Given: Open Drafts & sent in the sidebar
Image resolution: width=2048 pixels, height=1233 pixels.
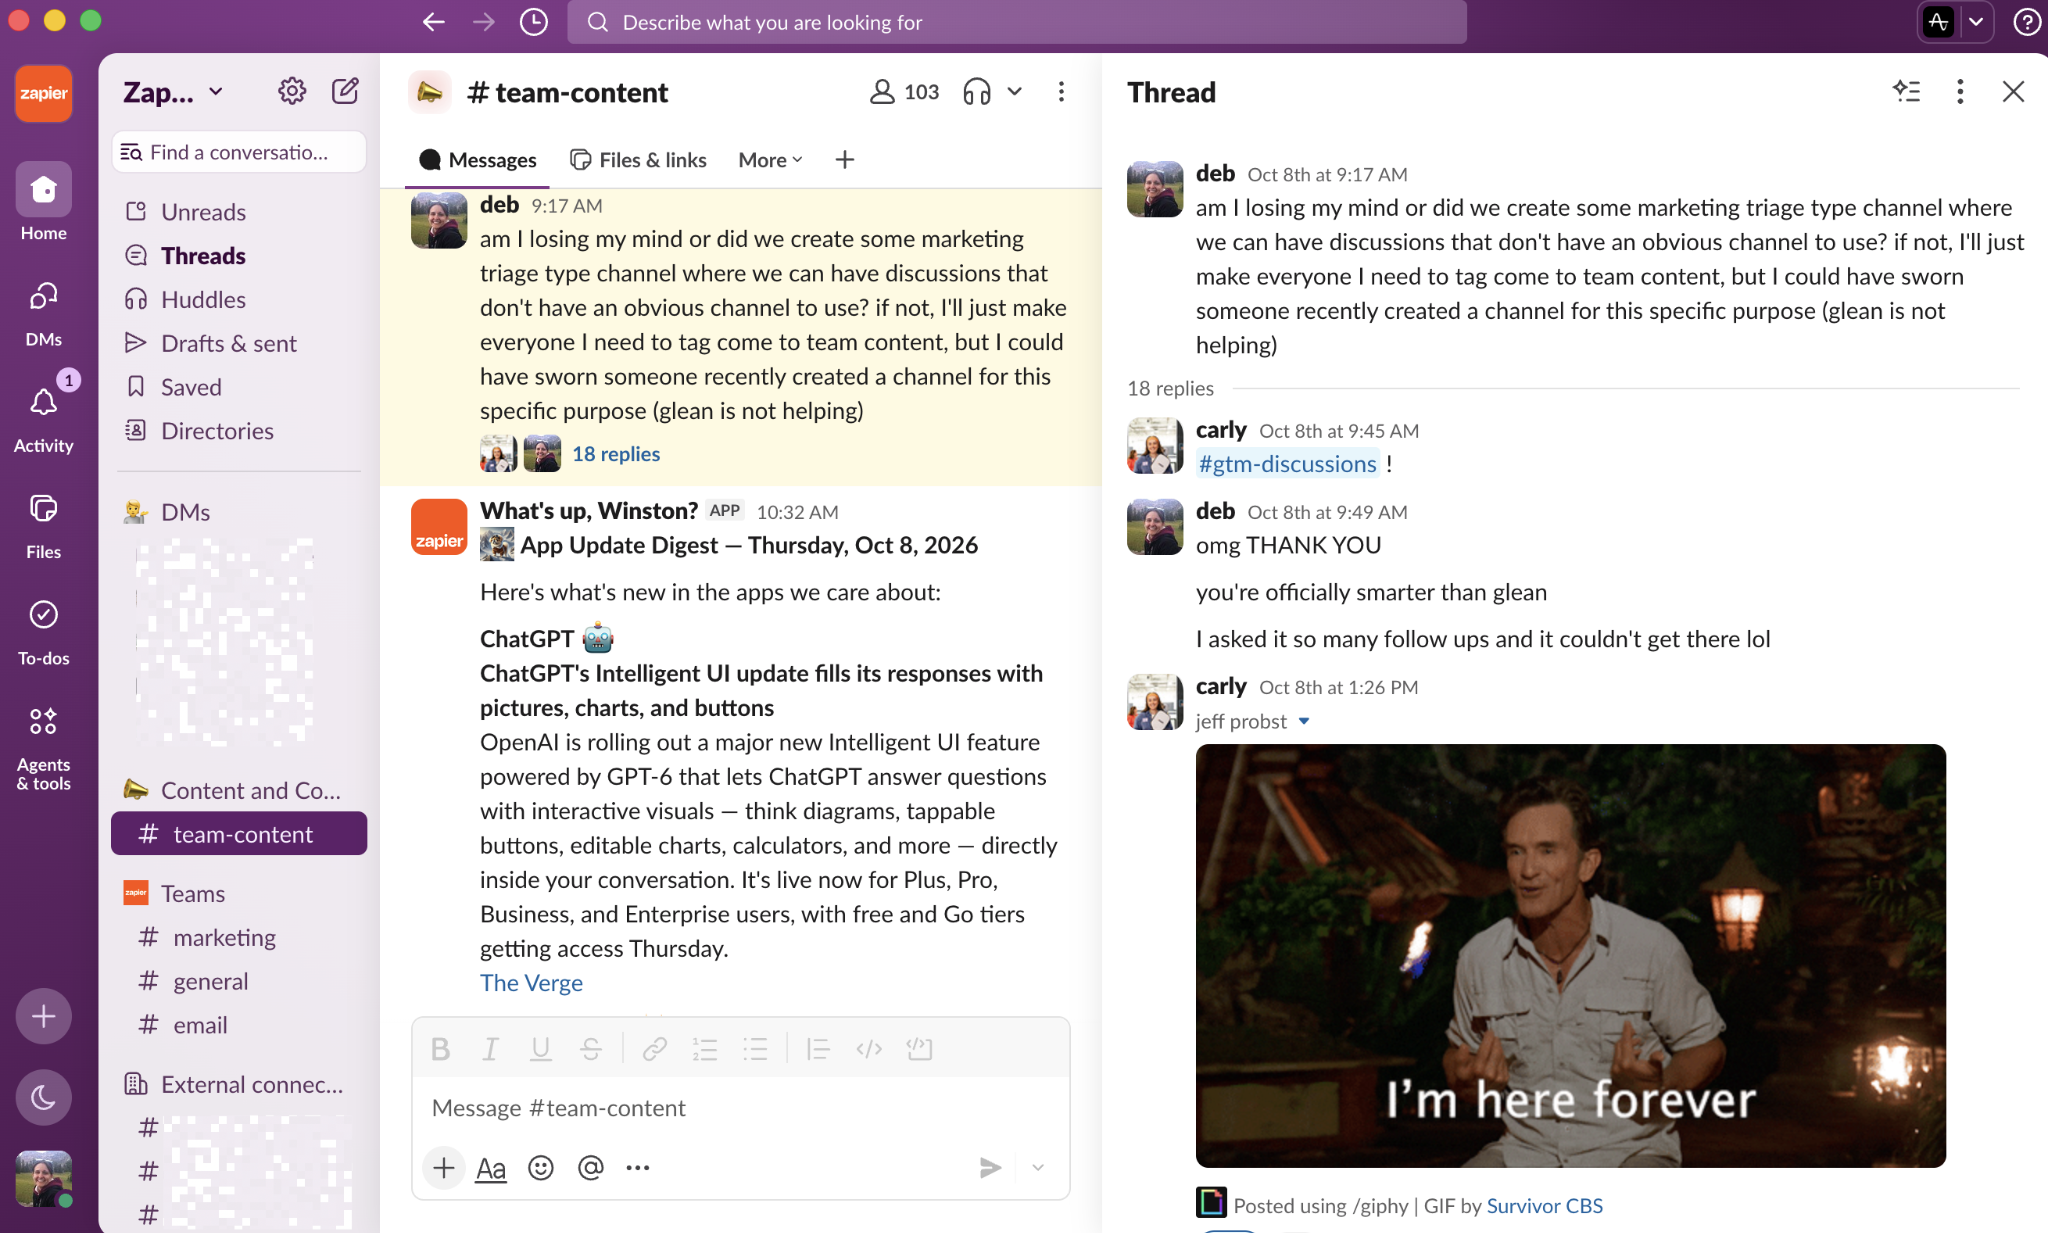Looking at the screenshot, I should point(239,344).
